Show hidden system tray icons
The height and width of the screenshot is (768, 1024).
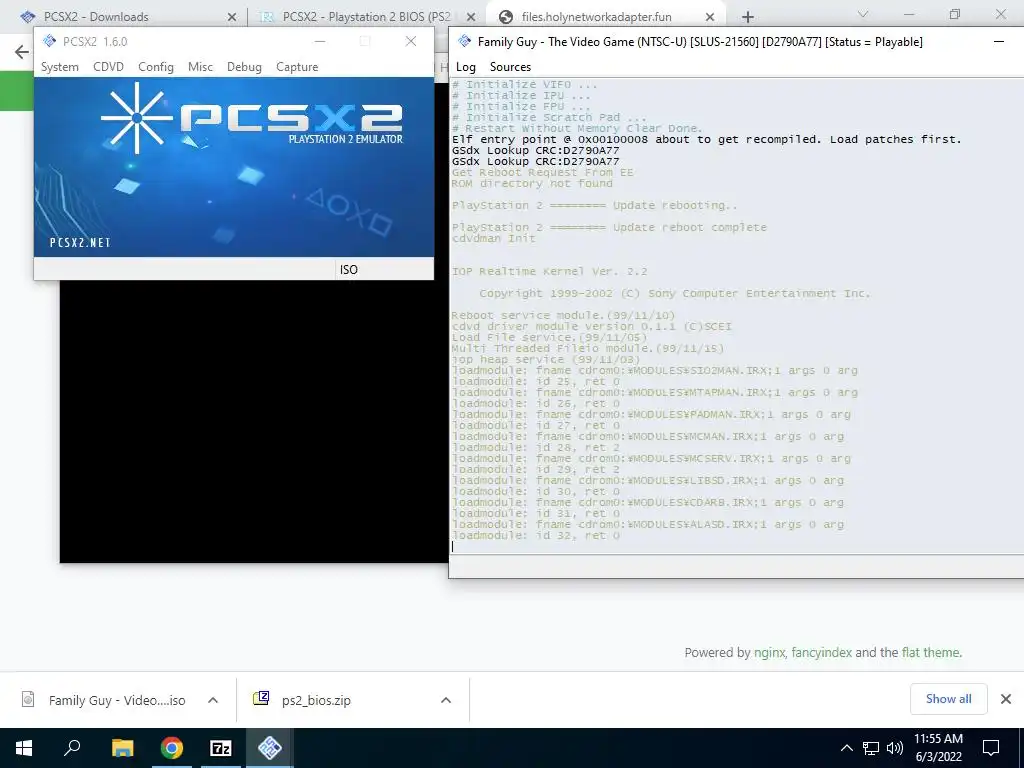[x=846, y=748]
